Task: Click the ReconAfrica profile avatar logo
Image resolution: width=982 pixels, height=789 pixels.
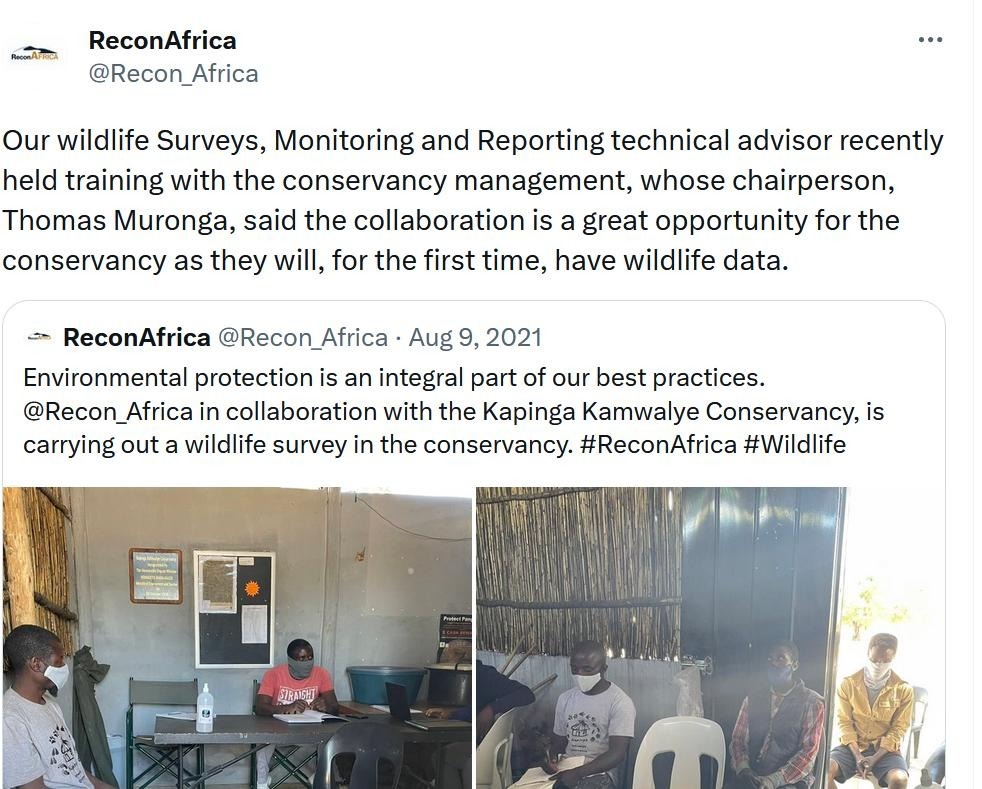Action: tap(34, 54)
